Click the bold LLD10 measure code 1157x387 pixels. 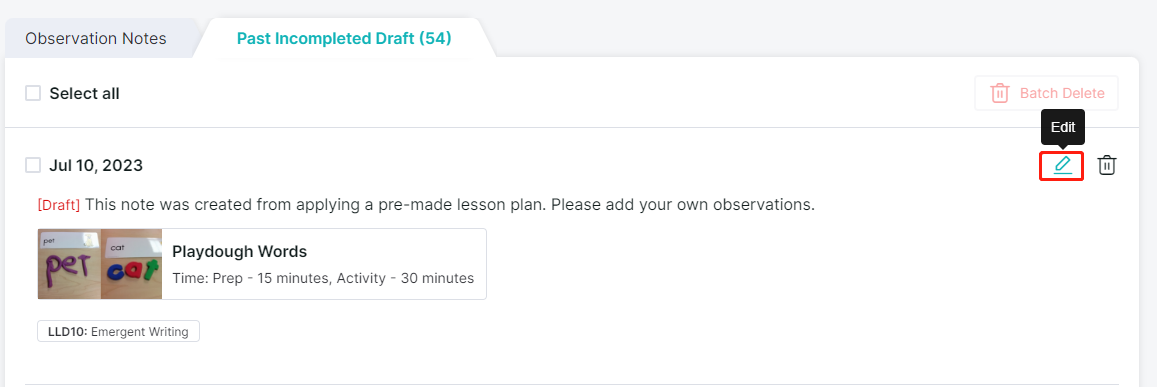[67, 332]
